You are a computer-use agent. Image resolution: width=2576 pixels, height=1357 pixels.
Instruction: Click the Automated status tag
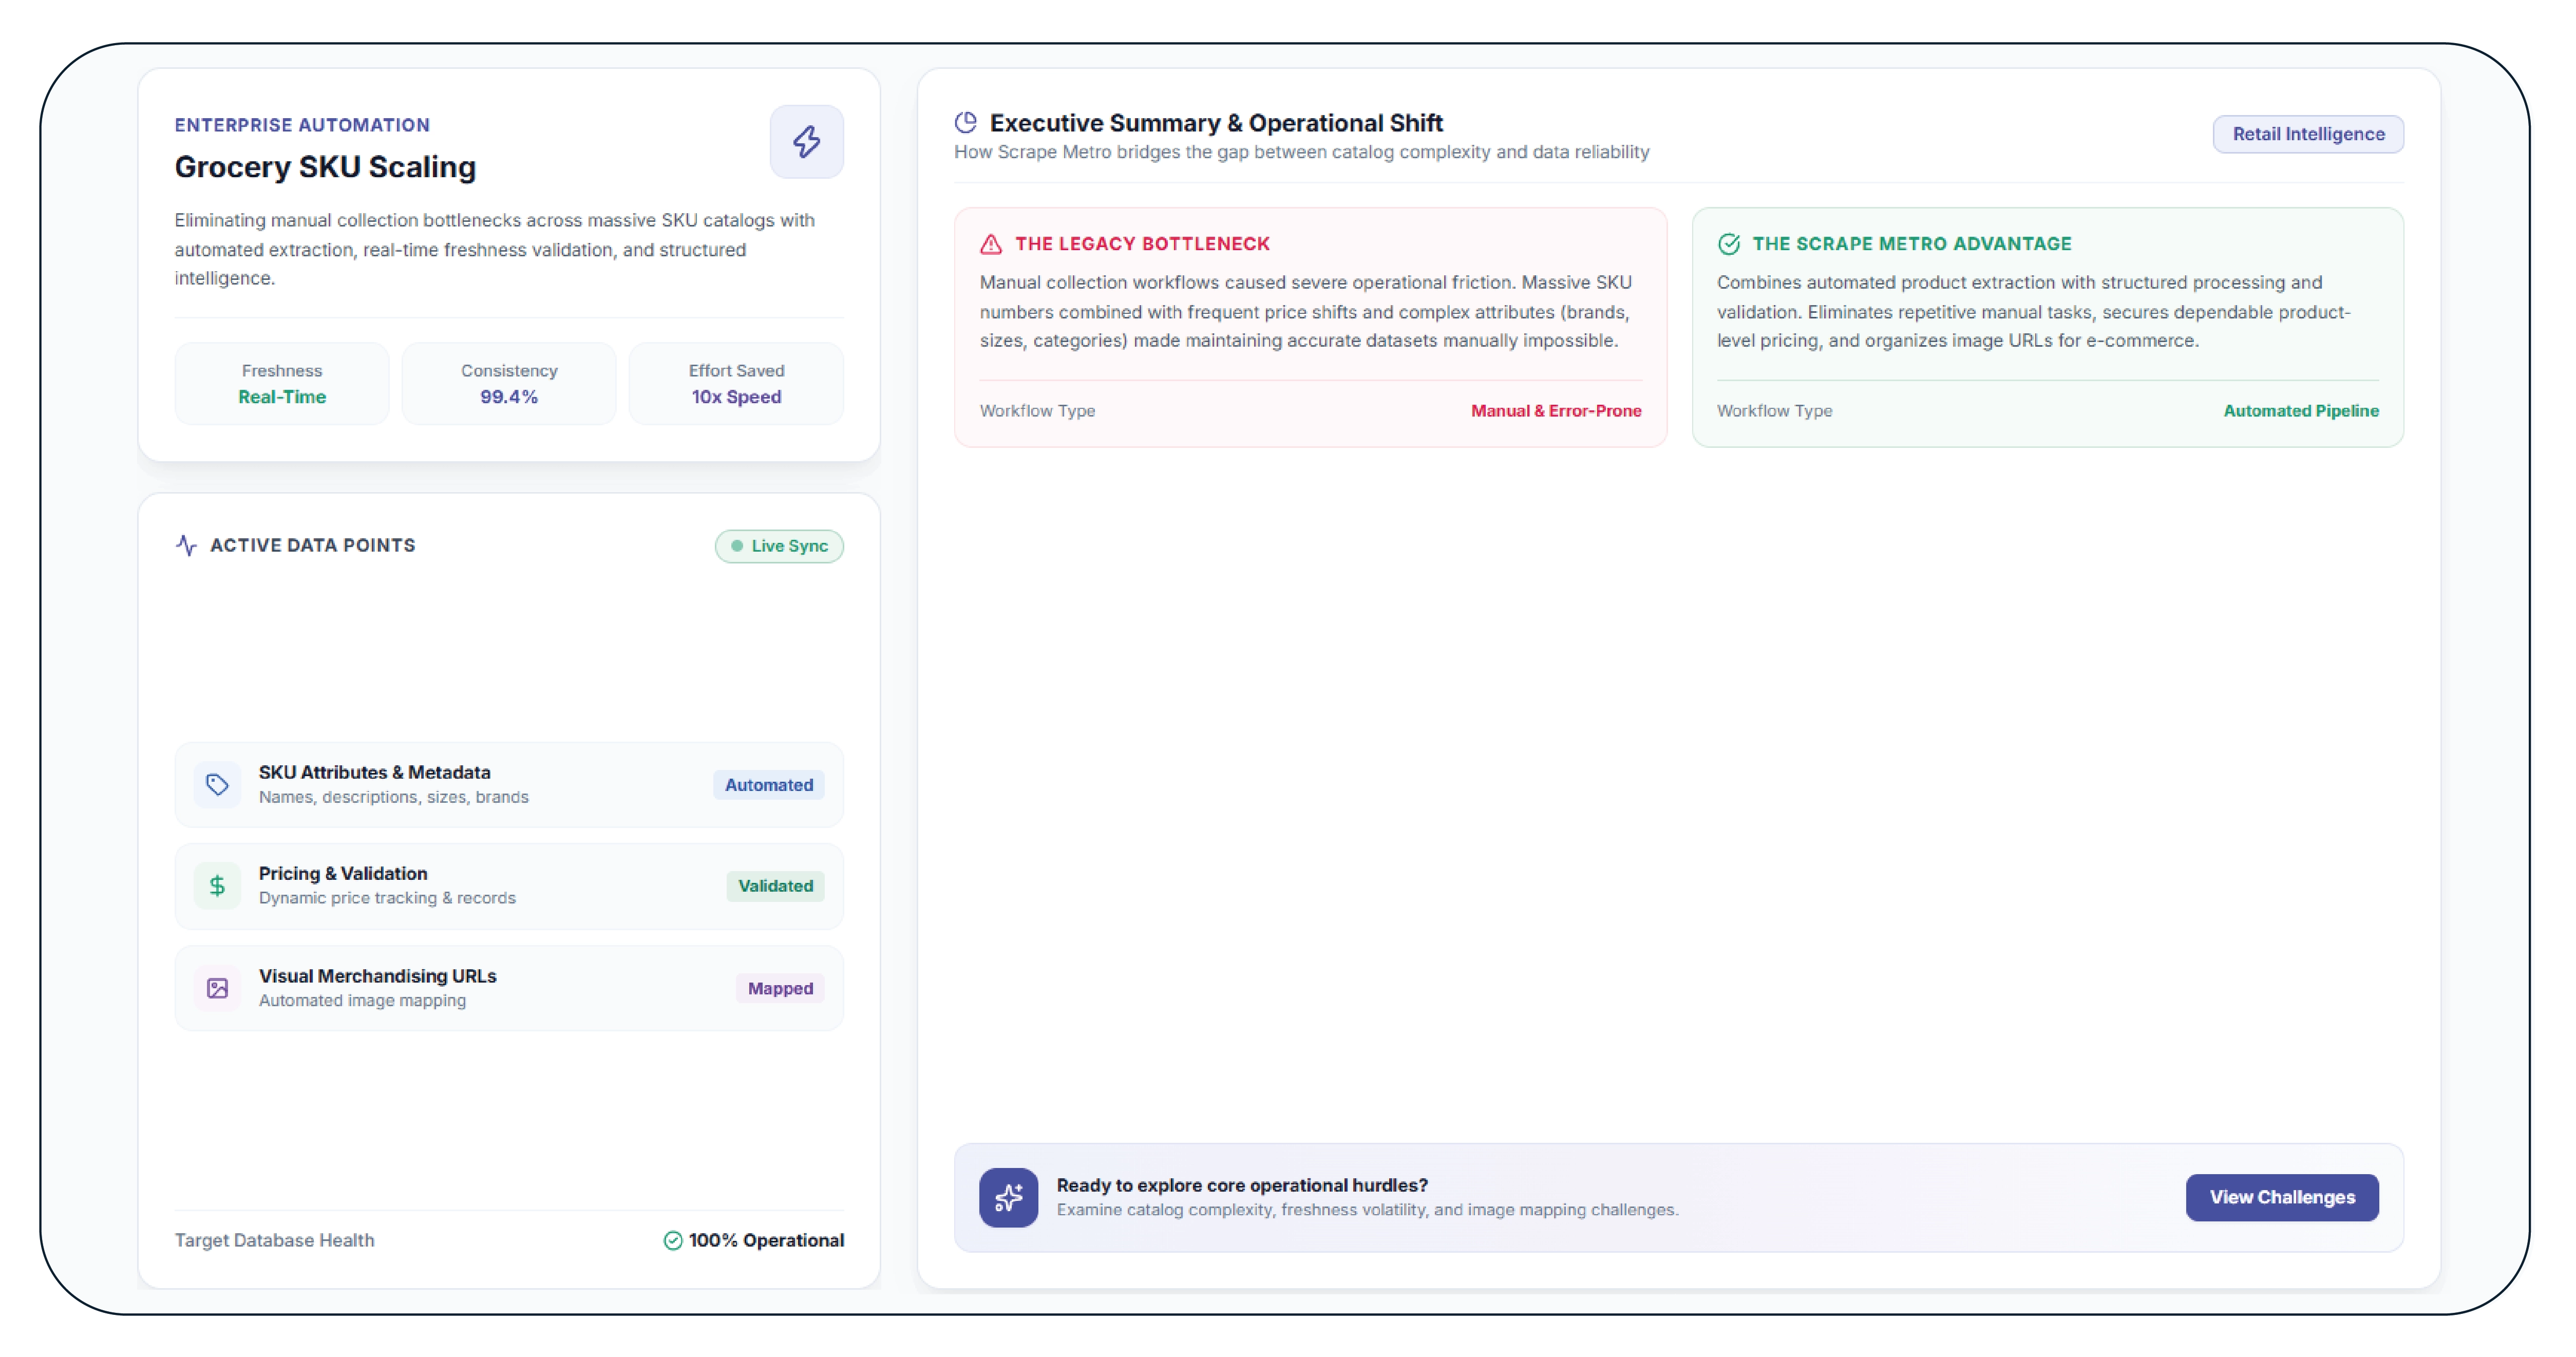click(x=769, y=785)
